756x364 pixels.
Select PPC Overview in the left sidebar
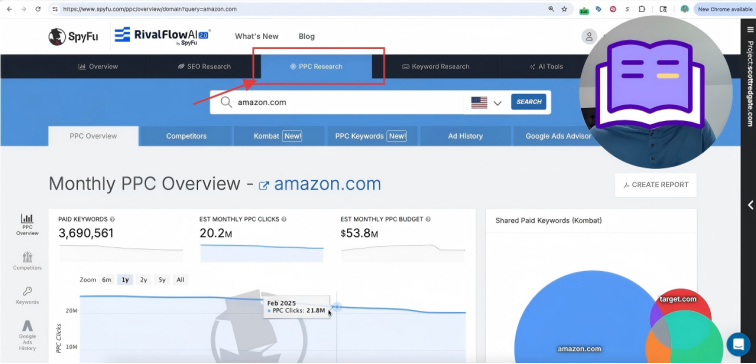pyautogui.click(x=27, y=225)
